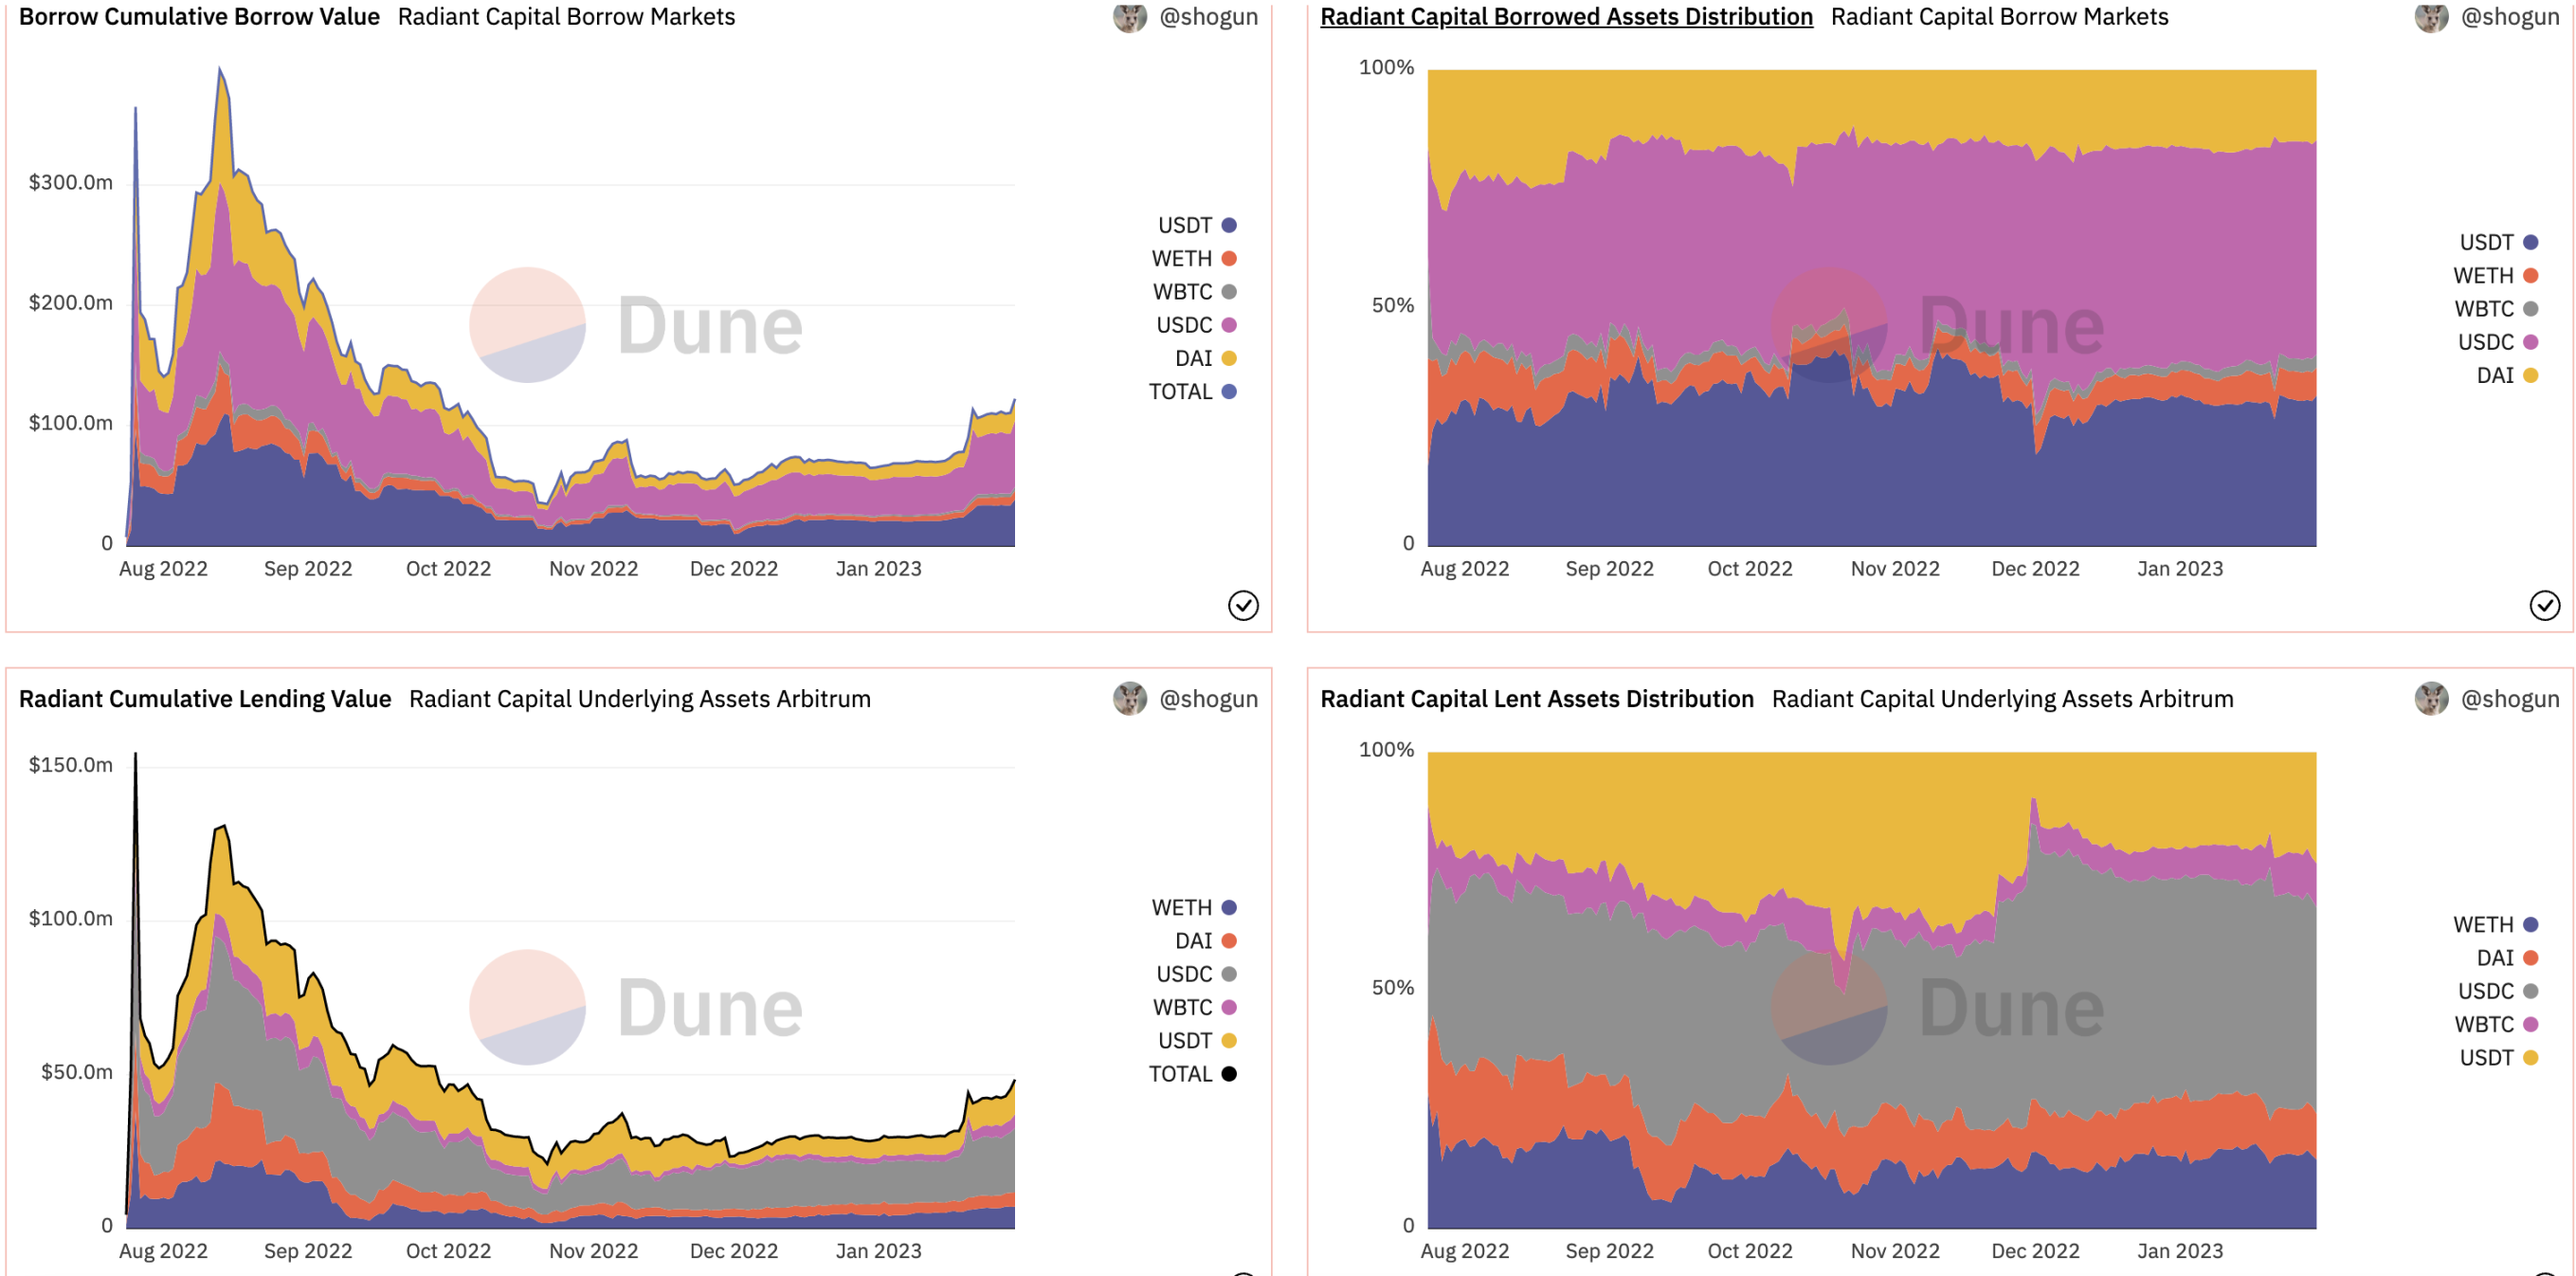Viewport: 2576px width, 1276px height.
Task: Toggle USDC series in Borrowed Assets Distribution legend
Action: (2497, 342)
